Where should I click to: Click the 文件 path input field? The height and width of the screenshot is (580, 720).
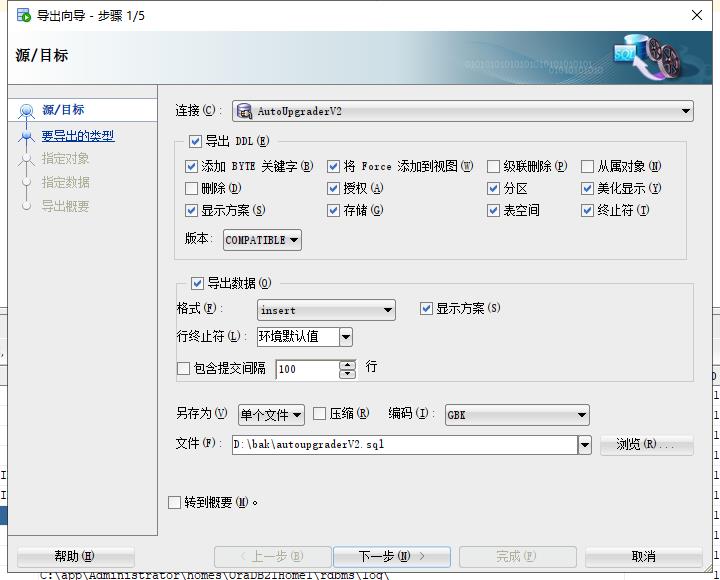404,445
